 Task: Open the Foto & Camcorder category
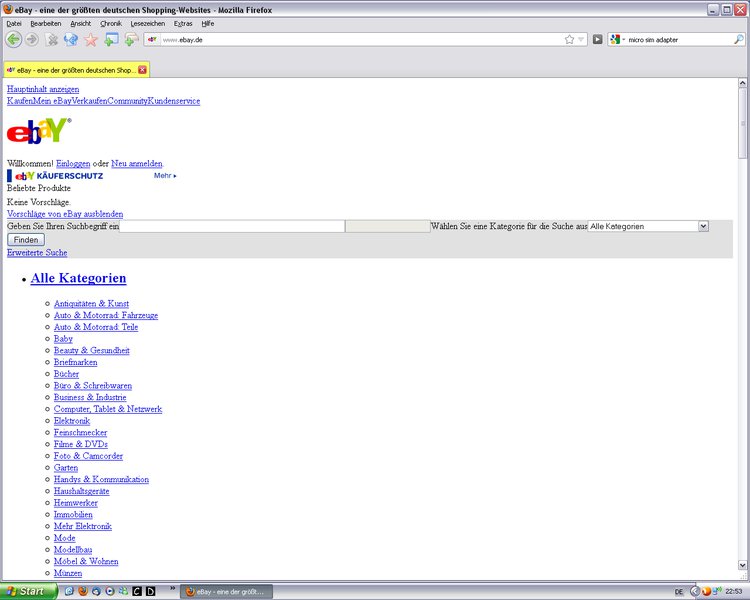pos(88,456)
